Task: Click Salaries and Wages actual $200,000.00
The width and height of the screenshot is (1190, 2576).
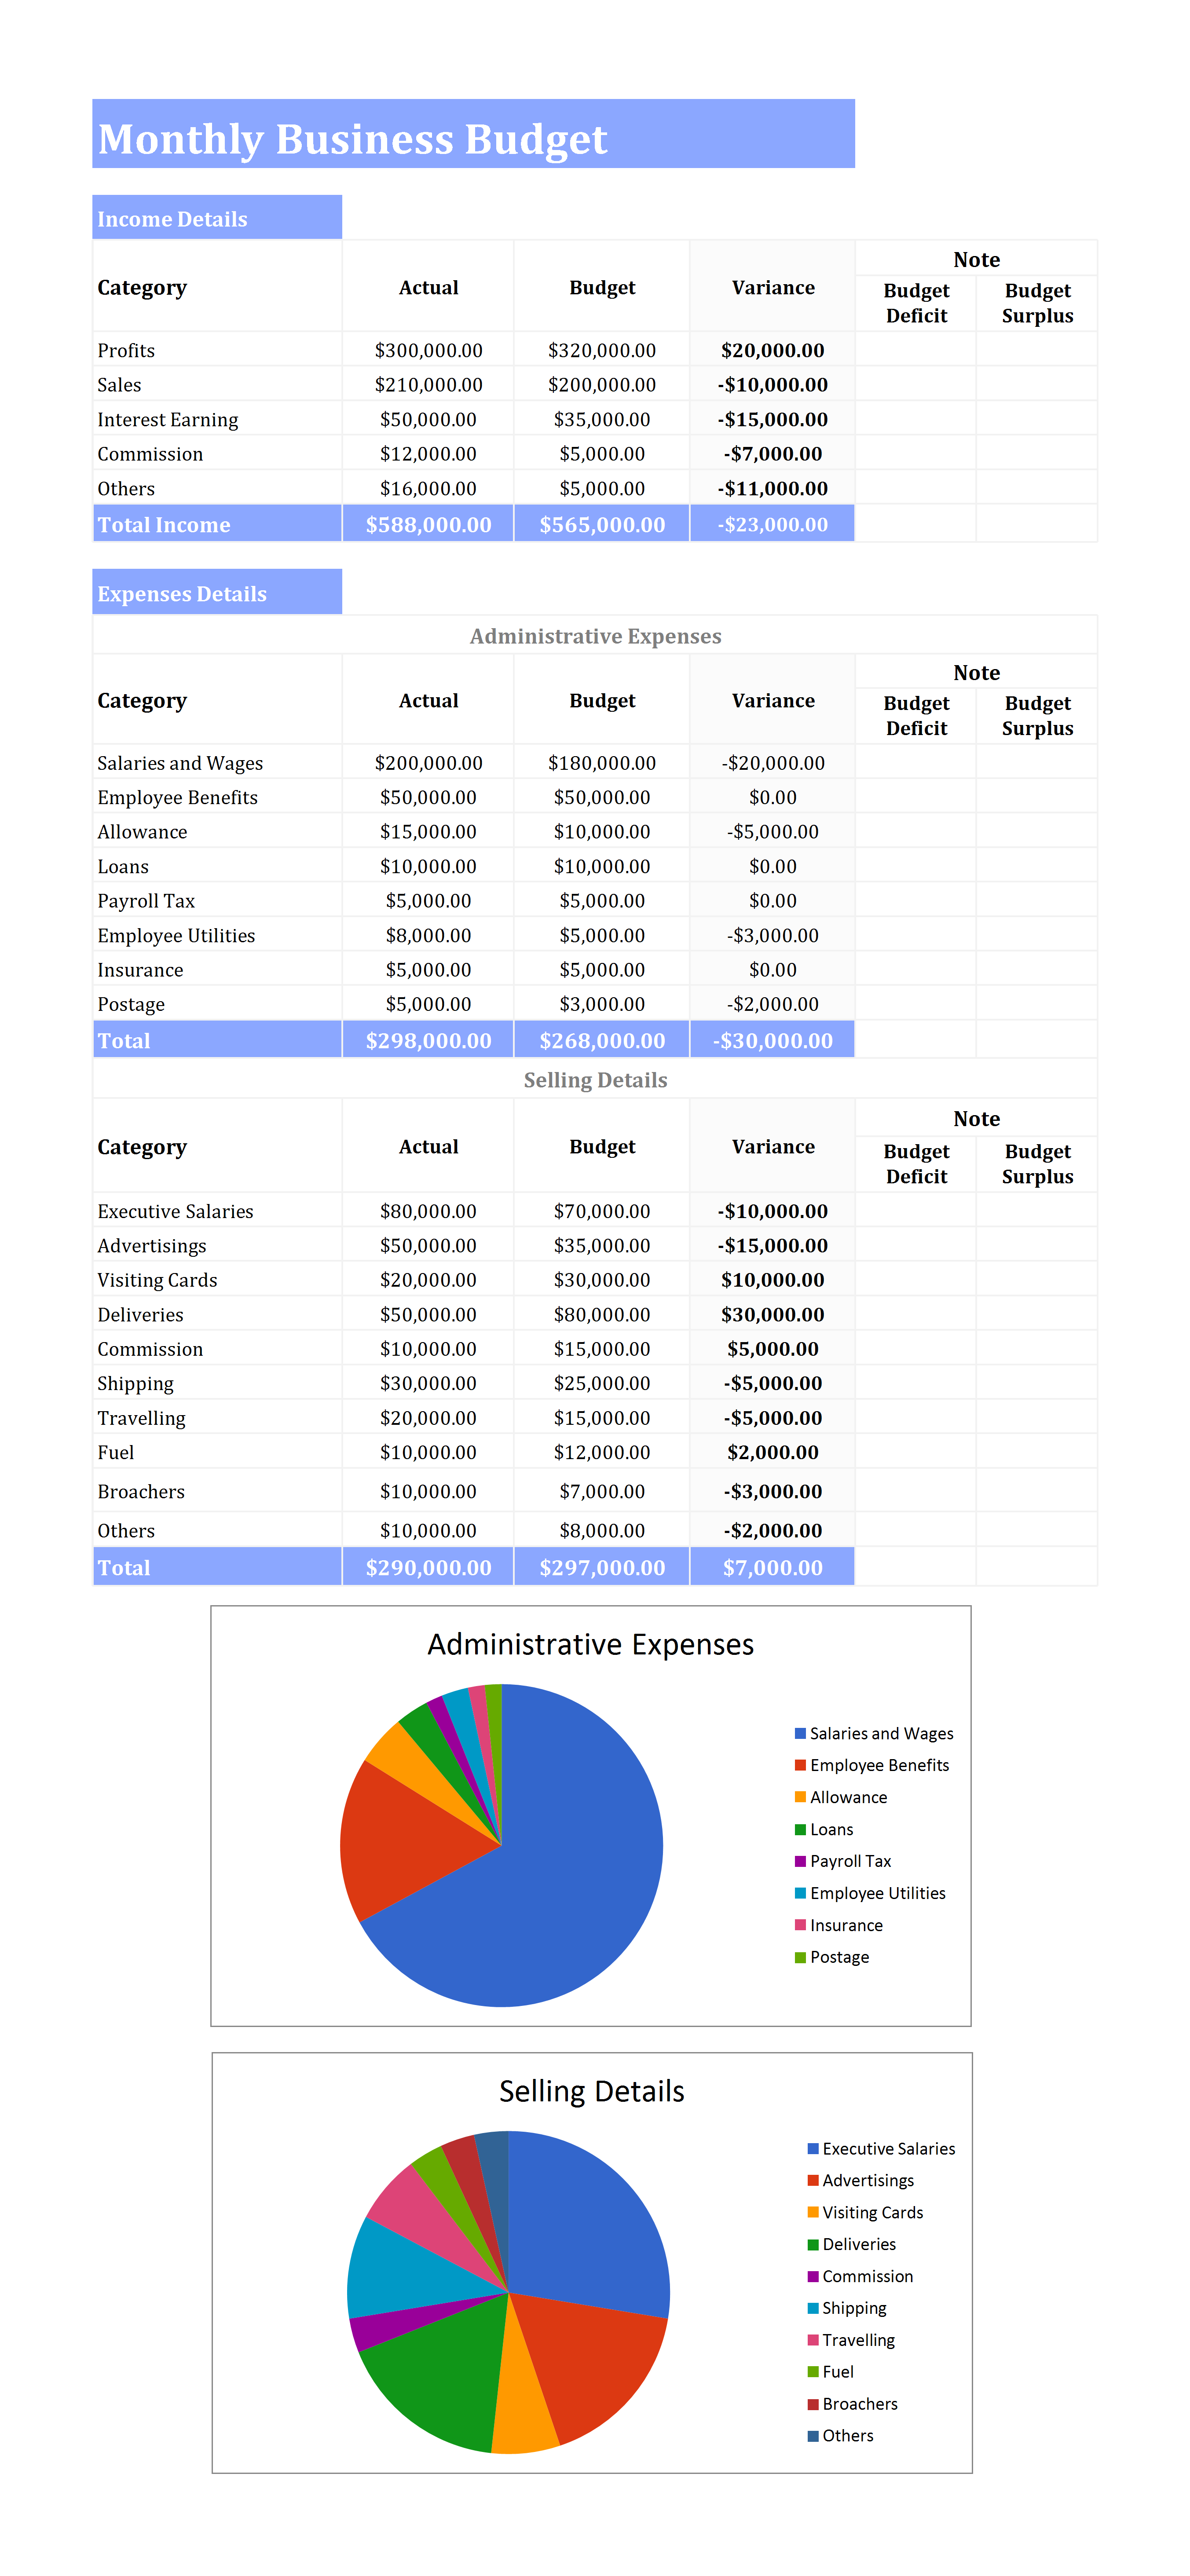Action: 428,763
